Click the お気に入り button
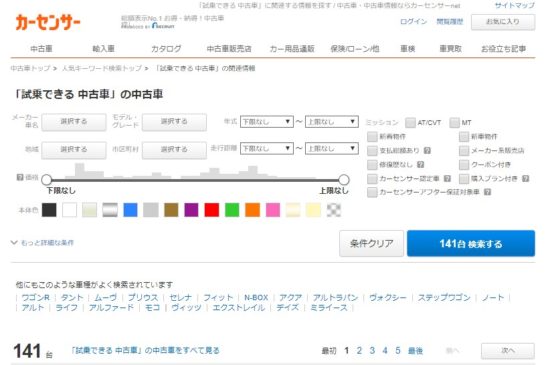Viewport: 550px width, 365px height. 503,22
